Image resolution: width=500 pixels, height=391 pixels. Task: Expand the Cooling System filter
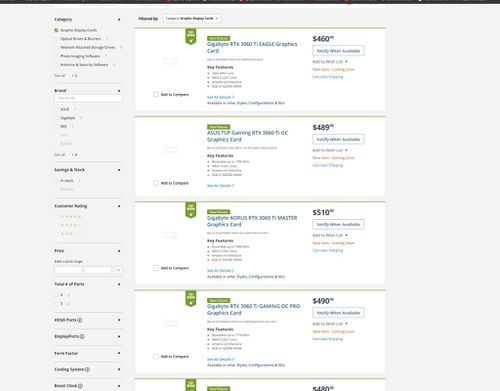tap(119, 369)
